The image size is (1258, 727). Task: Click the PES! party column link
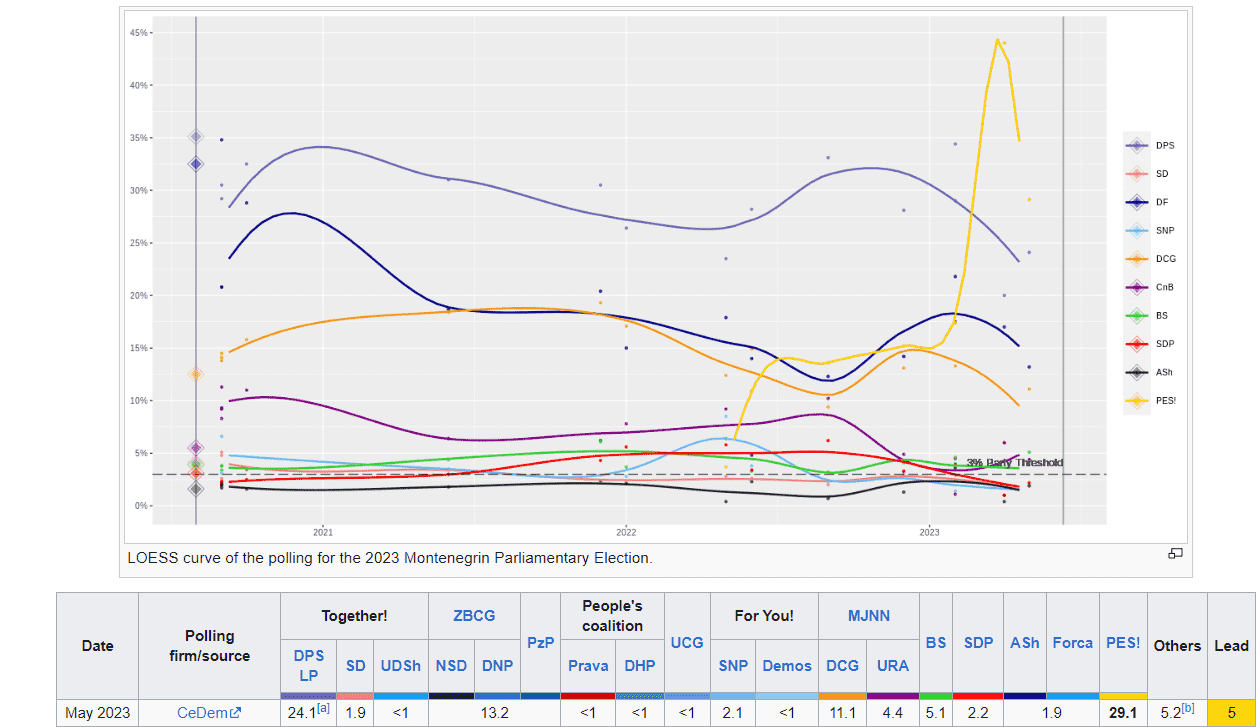pyautogui.click(x=1123, y=643)
